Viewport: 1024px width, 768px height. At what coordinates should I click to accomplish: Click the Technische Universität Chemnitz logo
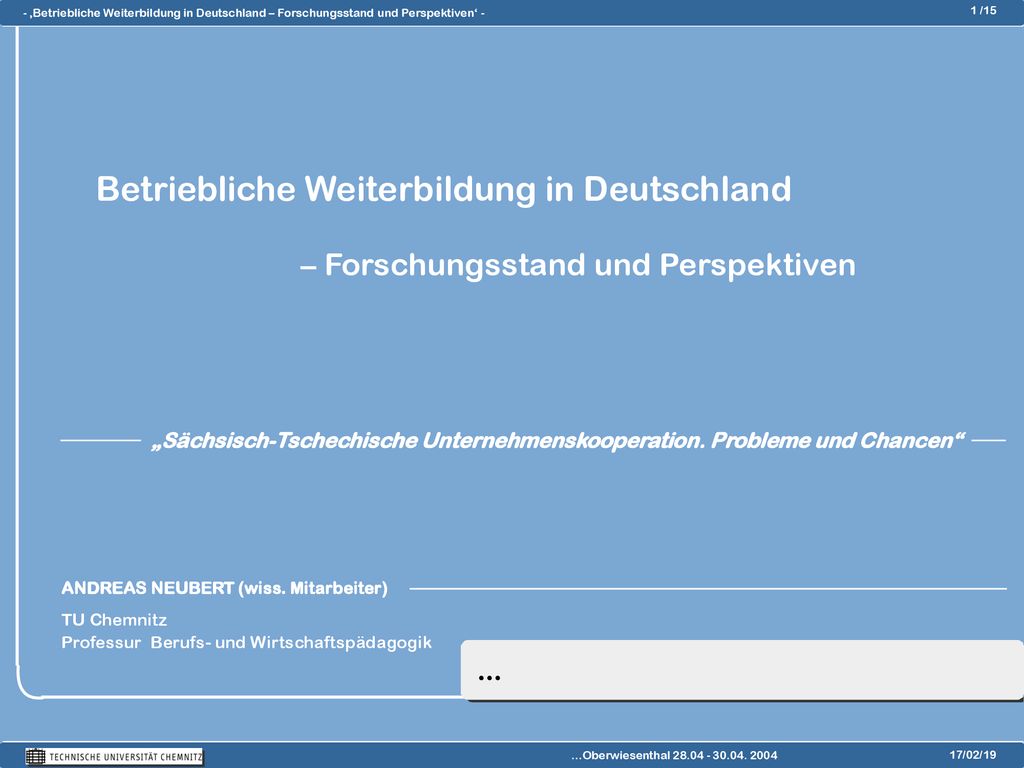tap(114, 757)
